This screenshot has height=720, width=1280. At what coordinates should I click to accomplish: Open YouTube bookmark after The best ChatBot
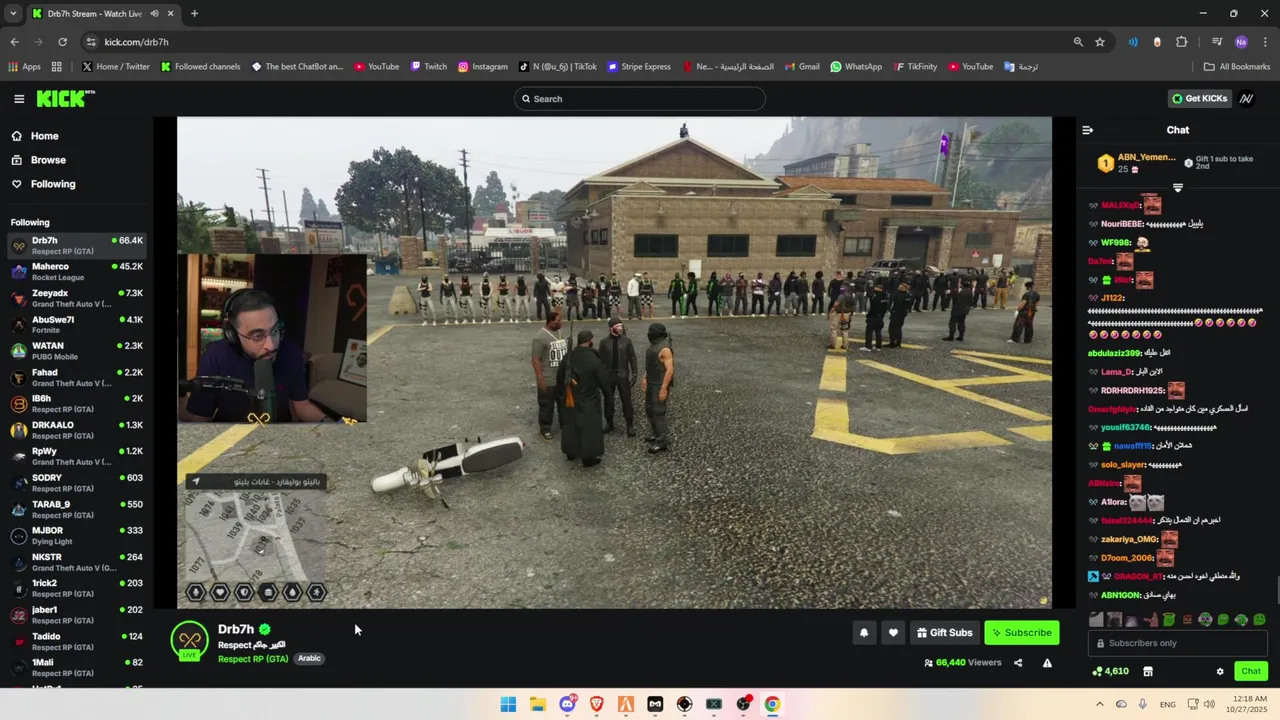[376, 67]
